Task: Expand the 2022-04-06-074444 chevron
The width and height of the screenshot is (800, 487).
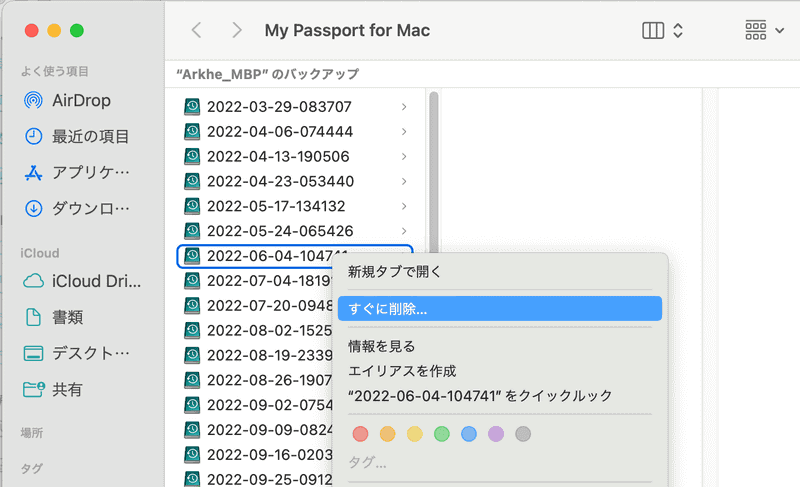Action: [x=404, y=132]
